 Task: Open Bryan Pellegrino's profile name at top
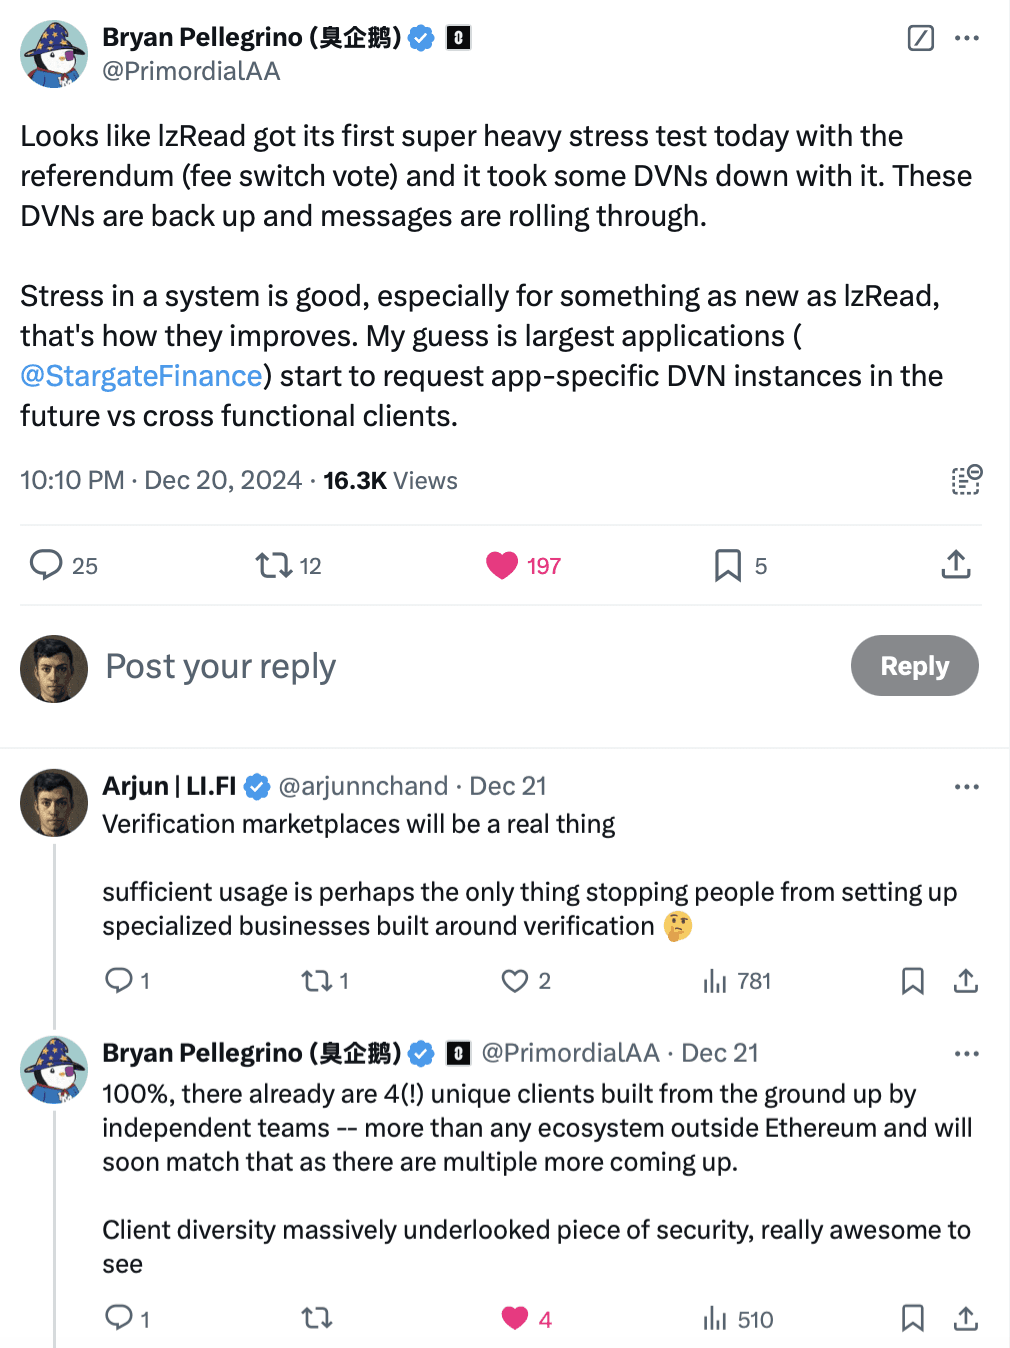251,38
